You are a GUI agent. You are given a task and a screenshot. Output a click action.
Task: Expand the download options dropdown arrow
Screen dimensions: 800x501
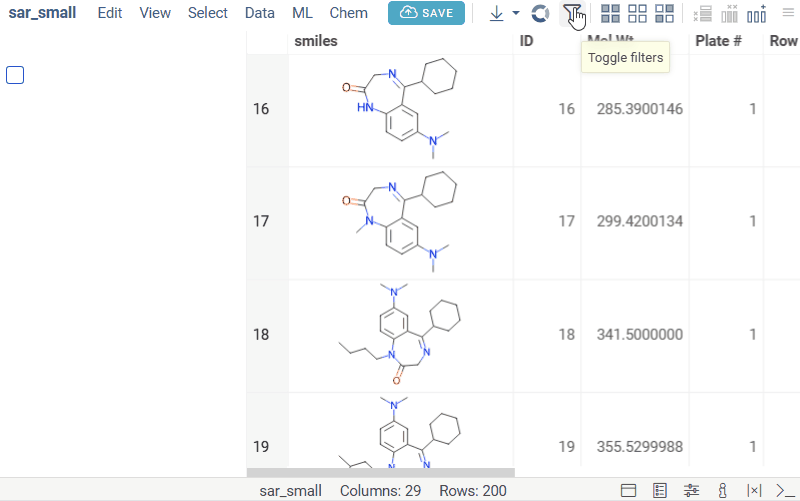tap(516, 13)
